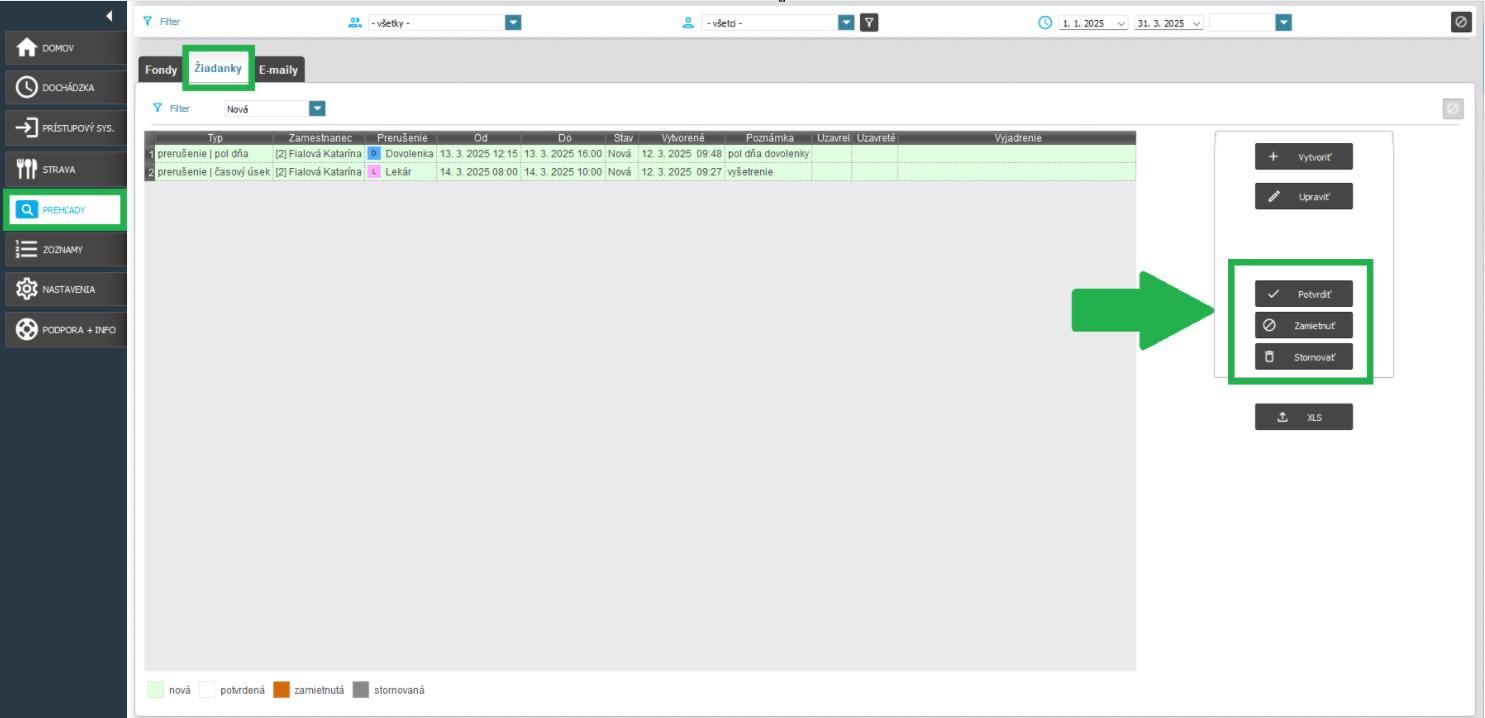Viewport: 1485px width, 718px height.
Task: Export the list with XLS button
Action: (x=1303, y=417)
